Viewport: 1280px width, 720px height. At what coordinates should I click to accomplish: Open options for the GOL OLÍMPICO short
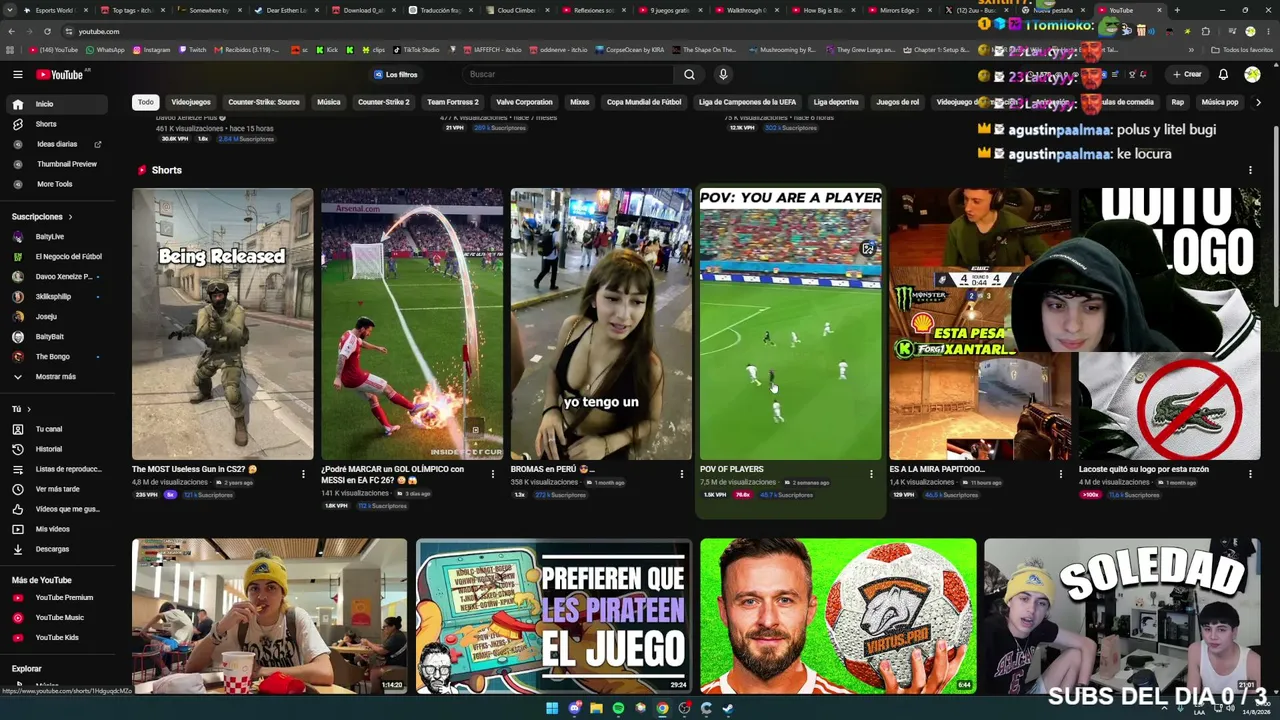[x=492, y=474]
